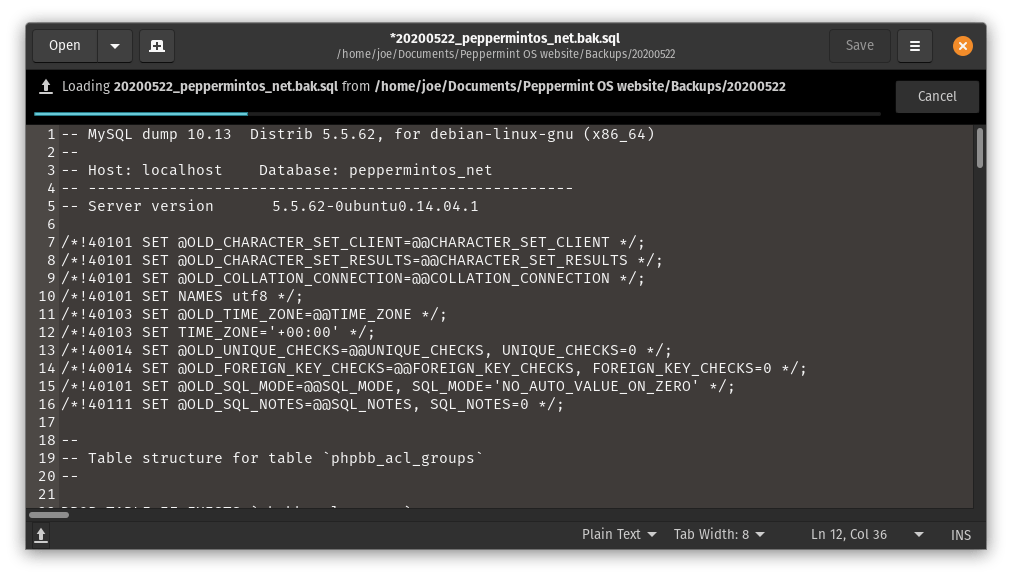Open the hamburger menu
This screenshot has height=578, width=1012.
[915, 46]
